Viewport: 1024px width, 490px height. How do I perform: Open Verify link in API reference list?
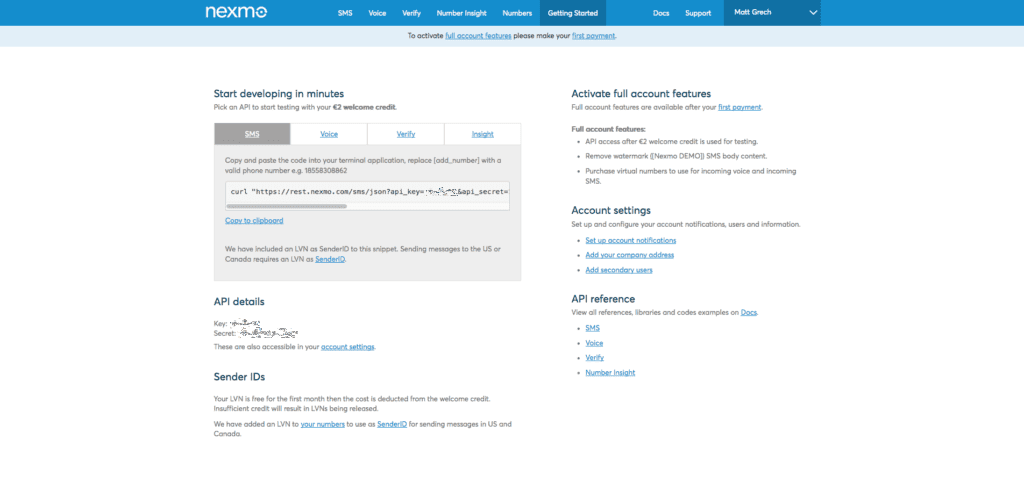594,357
